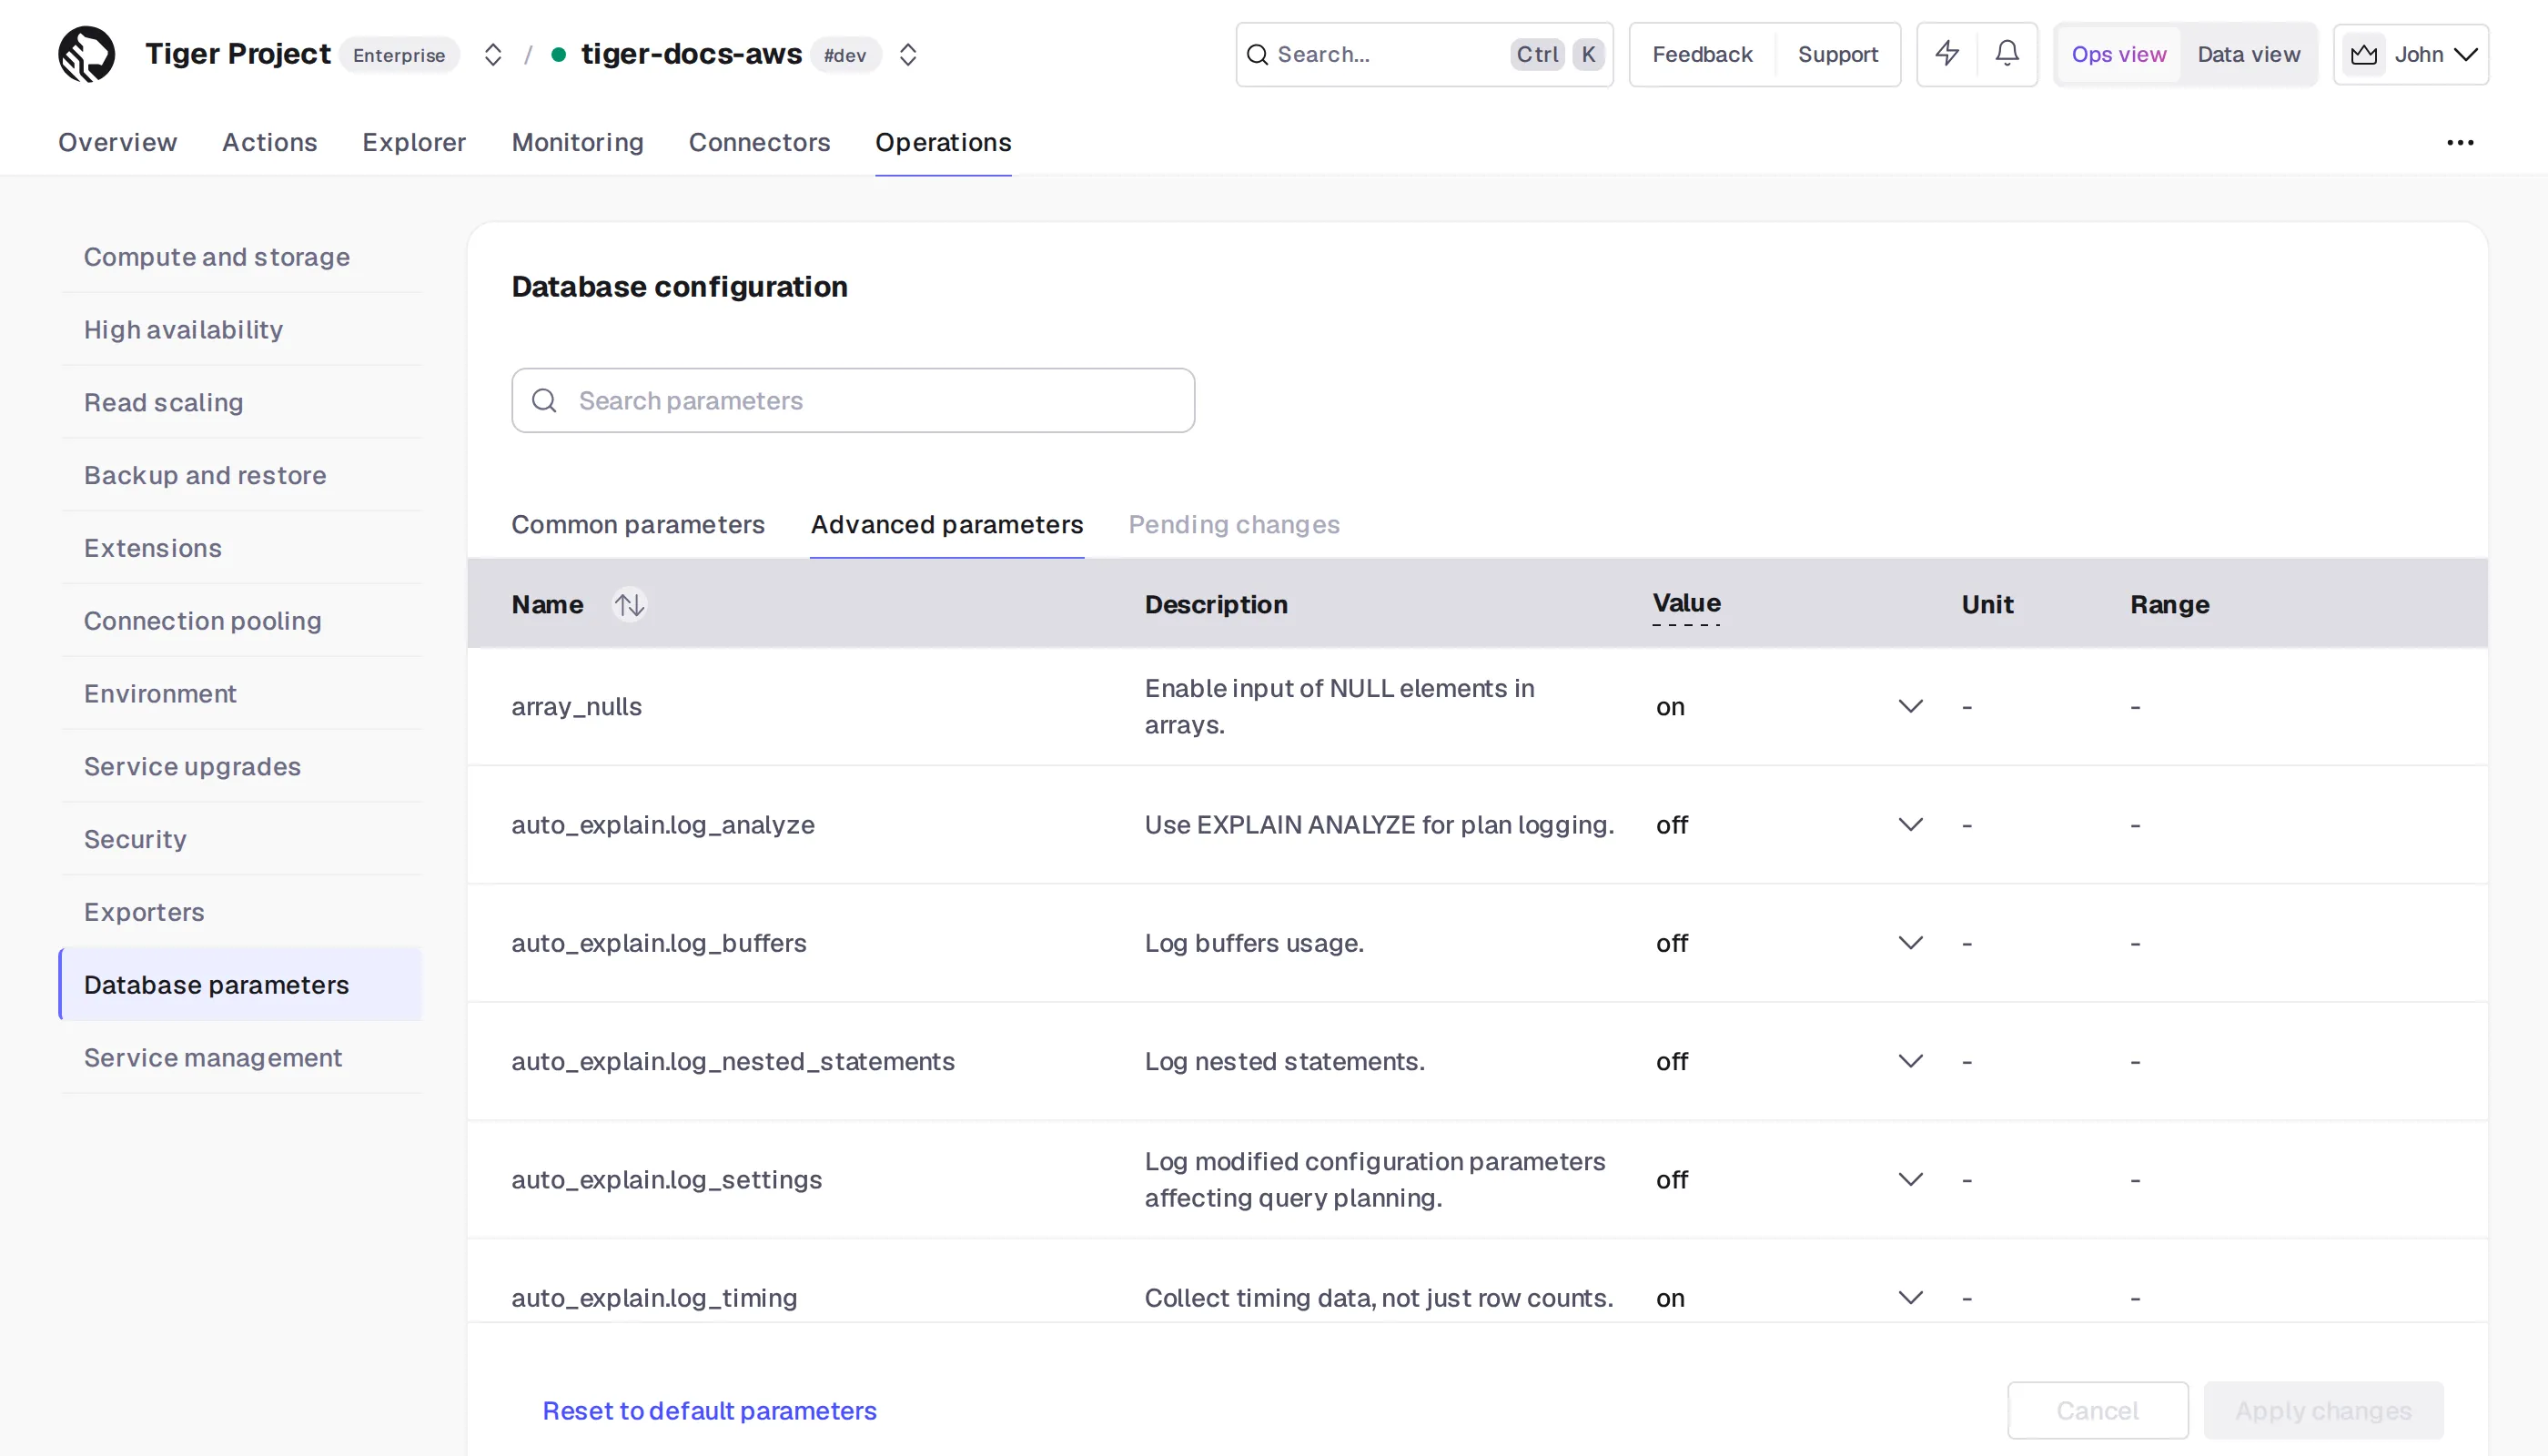
Task: Click the Value column header
Action: tap(1686, 604)
